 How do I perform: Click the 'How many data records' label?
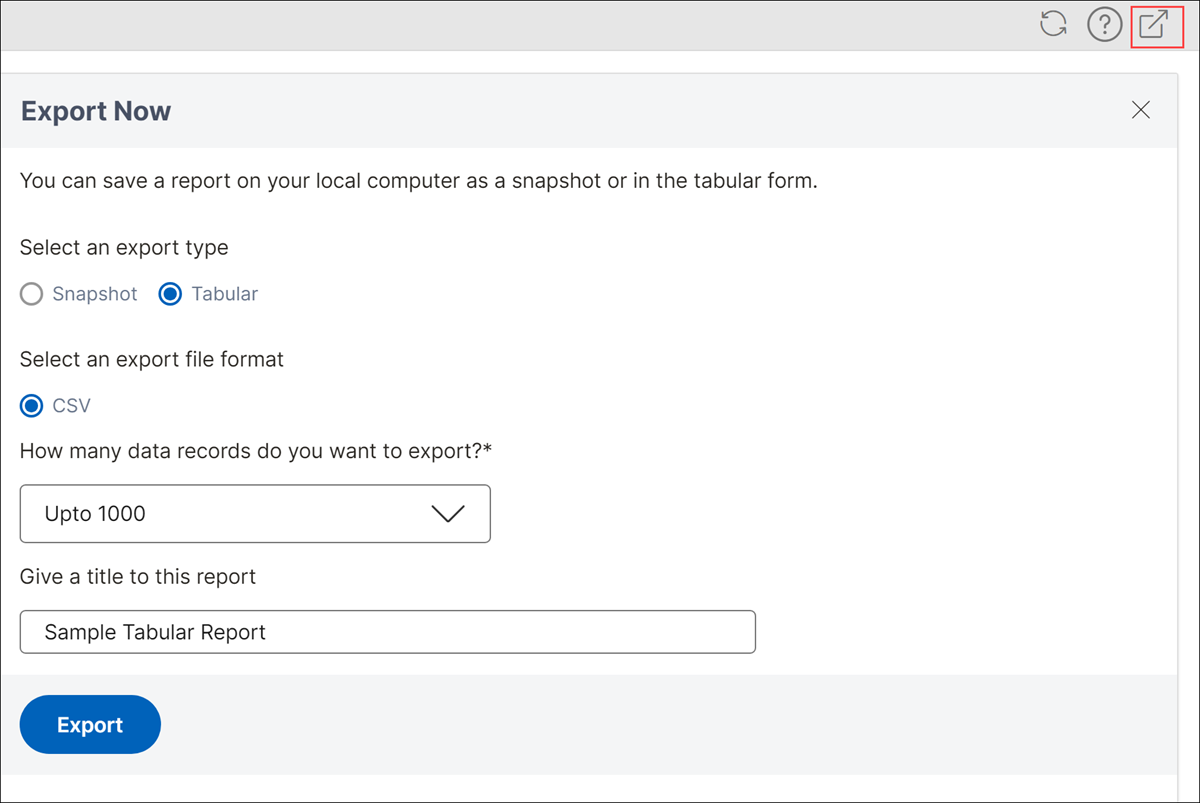click(256, 450)
